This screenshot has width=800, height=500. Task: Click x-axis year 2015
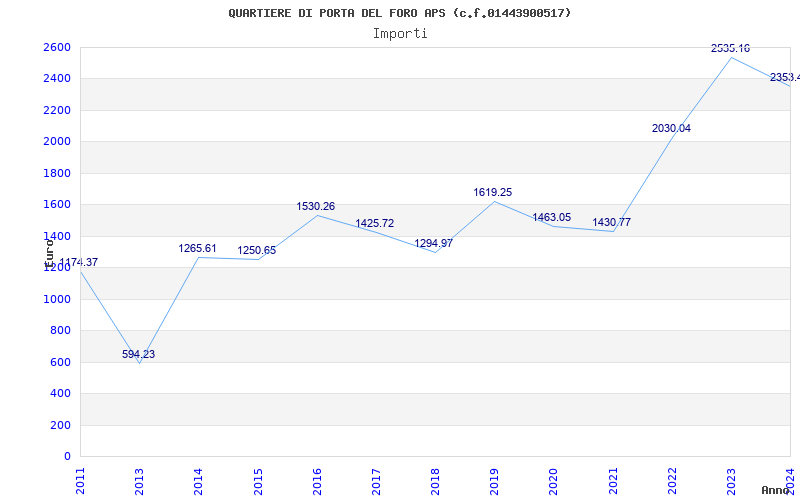tap(258, 482)
